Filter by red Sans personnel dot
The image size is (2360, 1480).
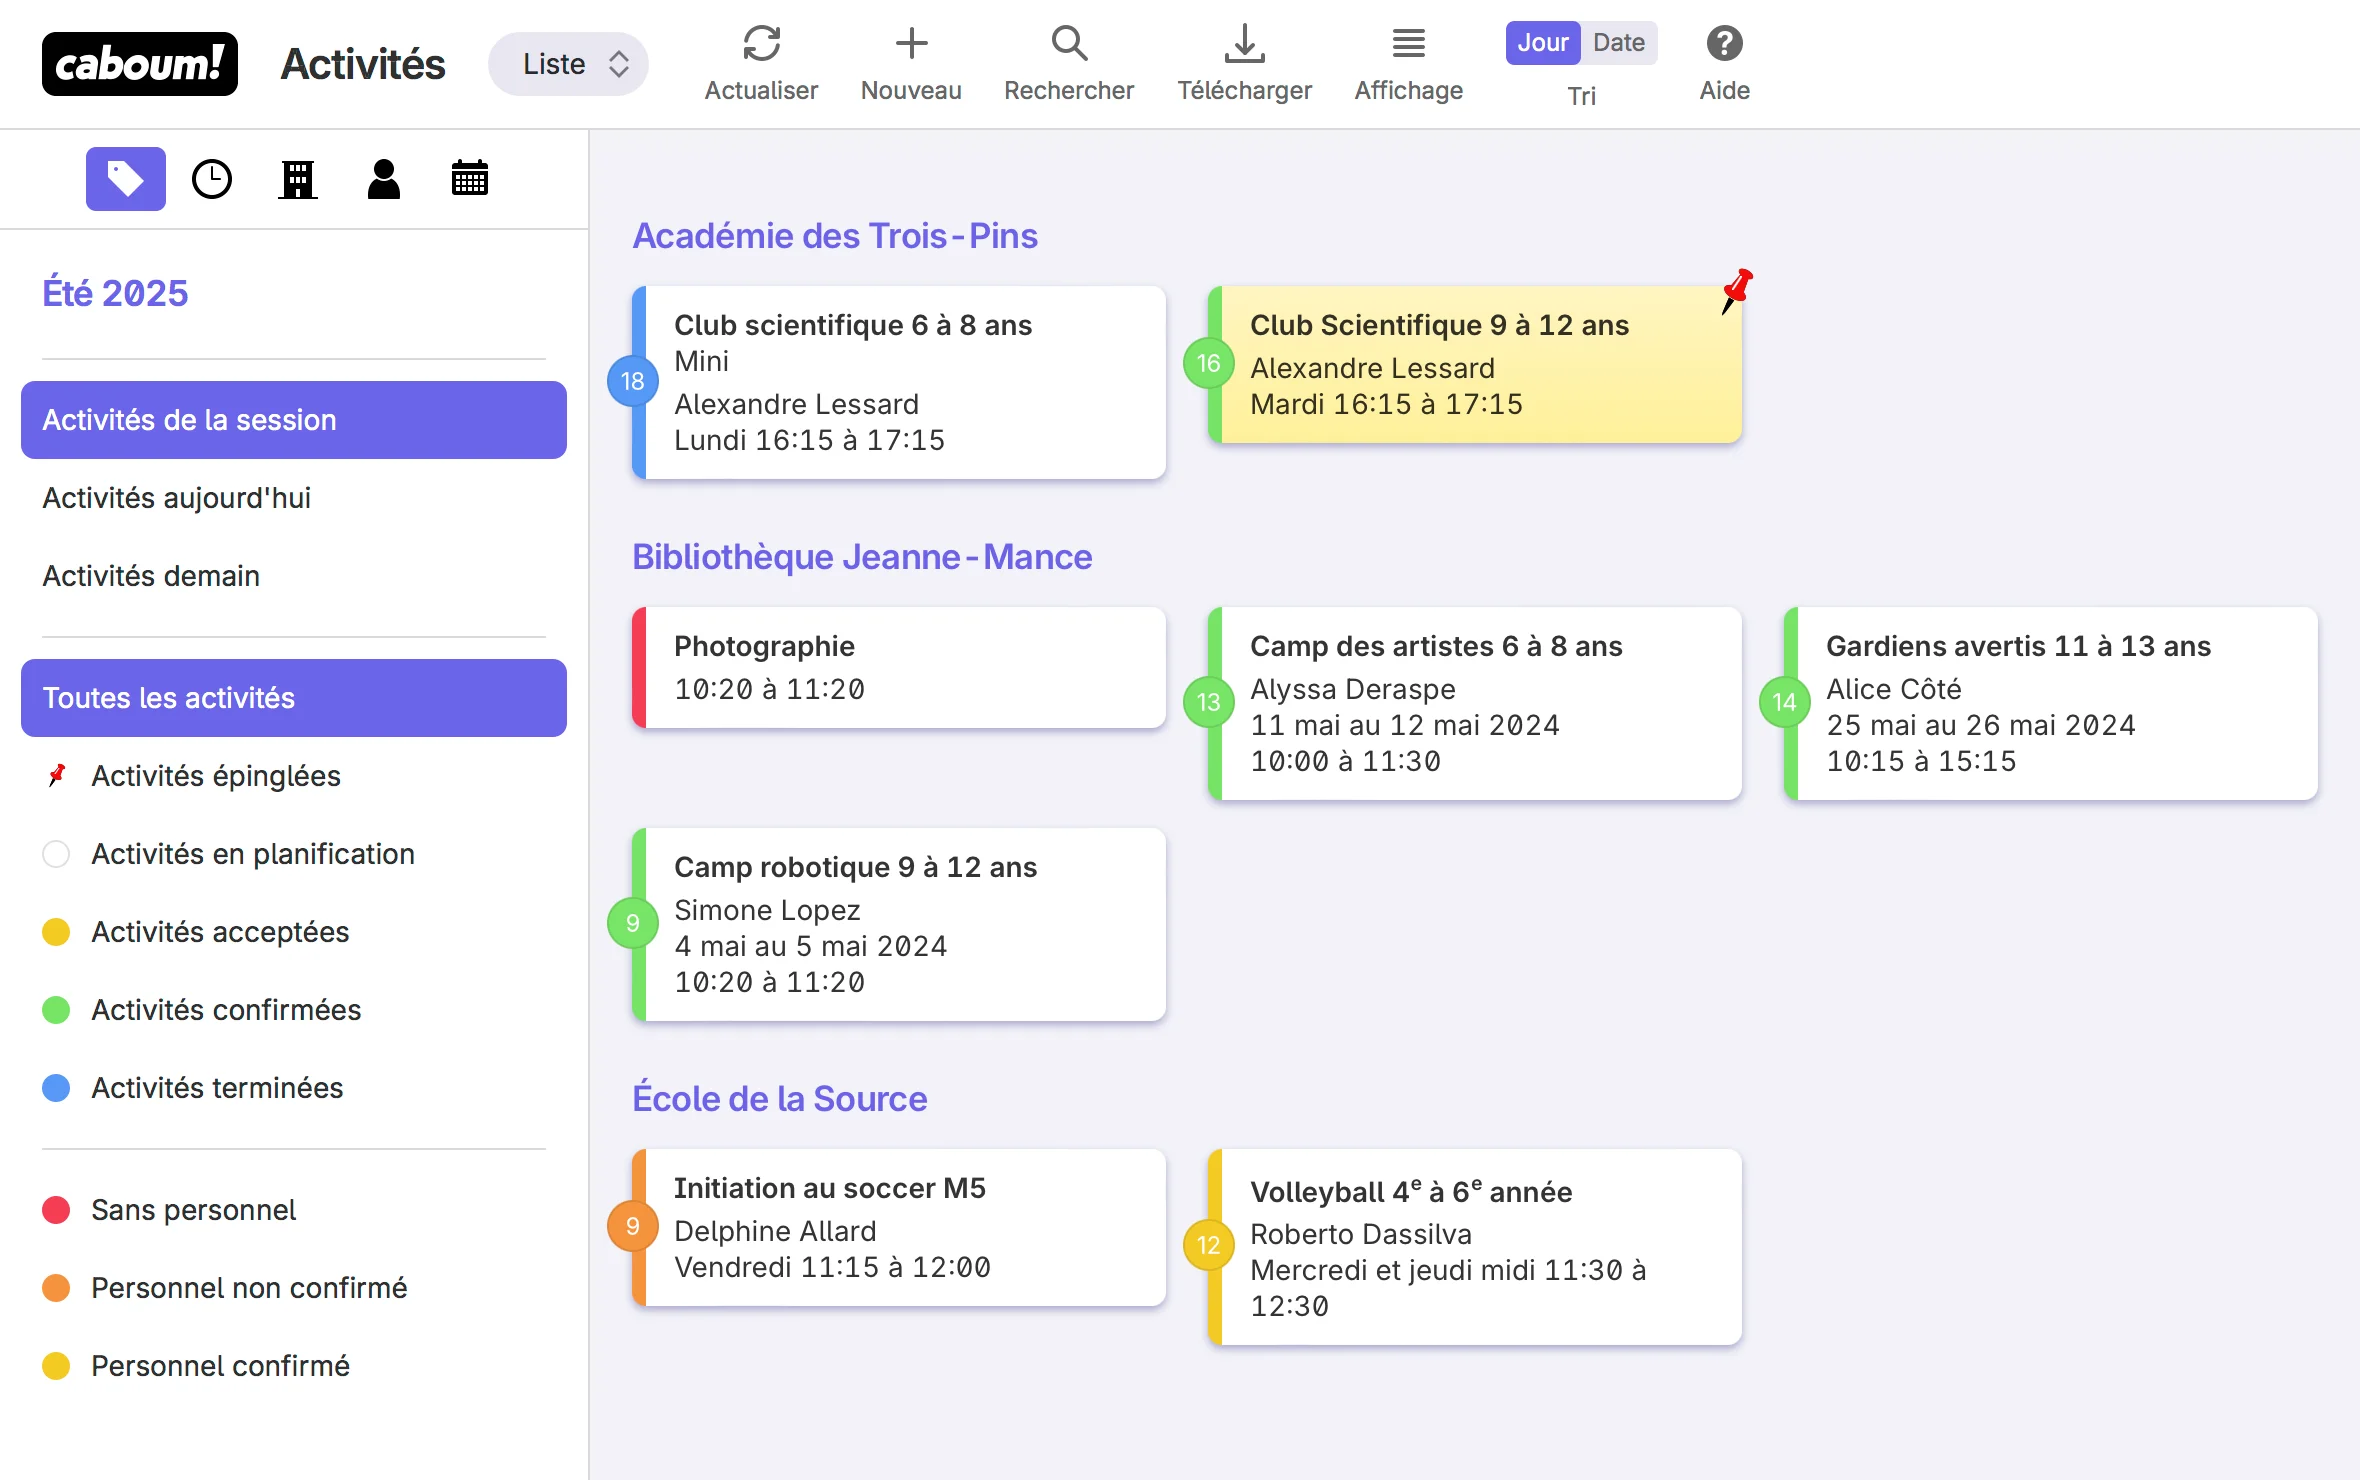click(x=57, y=1210)
